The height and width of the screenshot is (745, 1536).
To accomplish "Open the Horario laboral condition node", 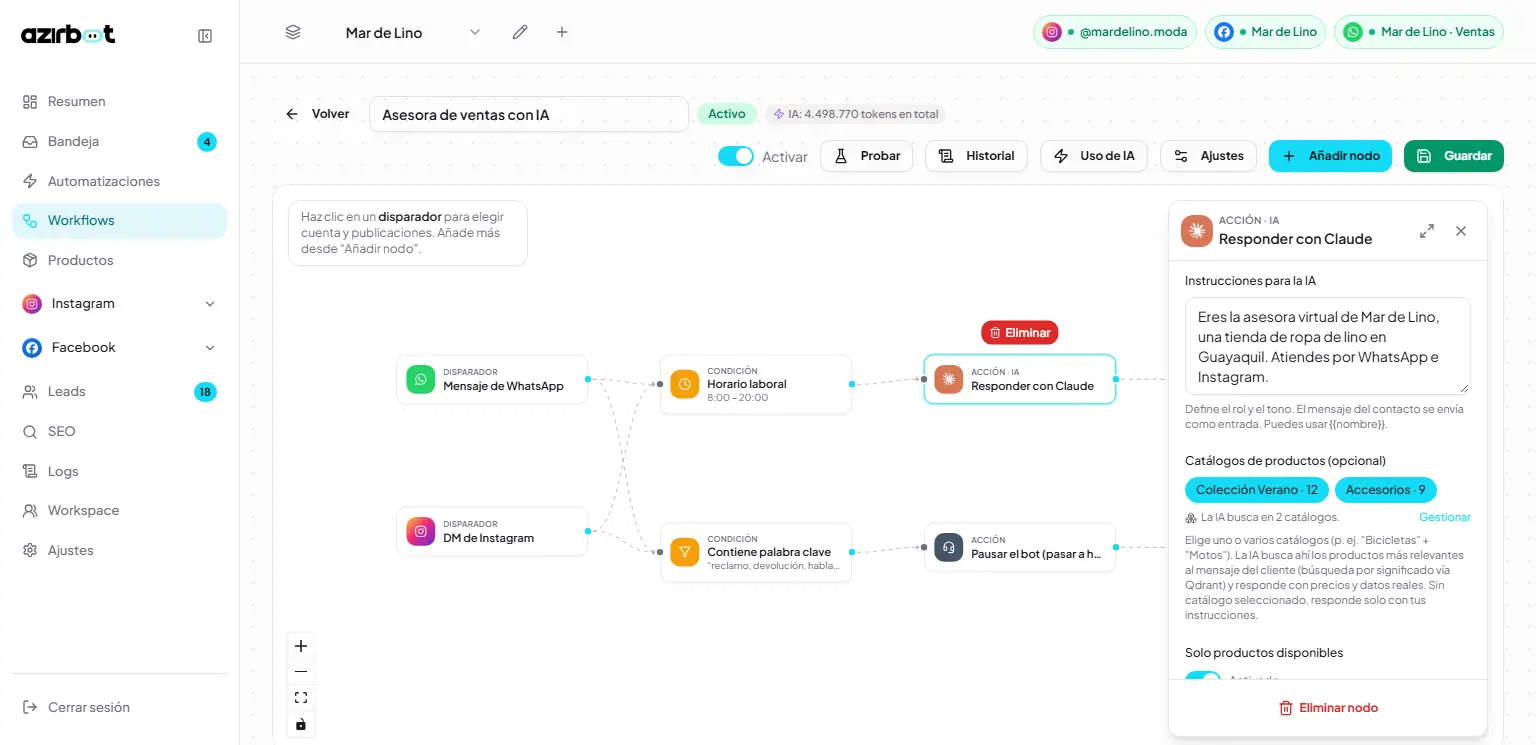I will [756, 384].
